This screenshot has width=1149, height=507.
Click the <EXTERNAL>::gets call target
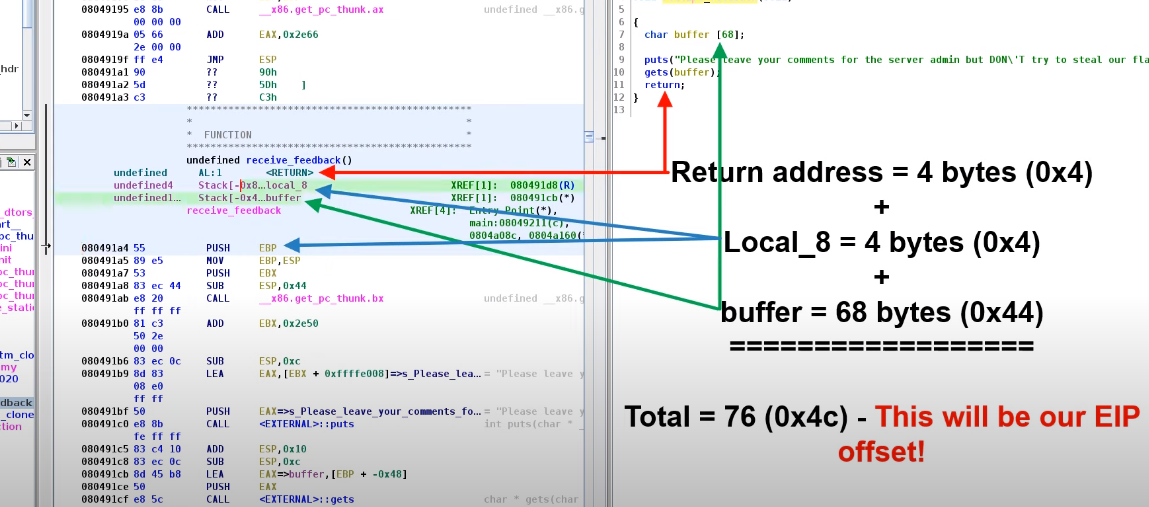pos(302,499)
